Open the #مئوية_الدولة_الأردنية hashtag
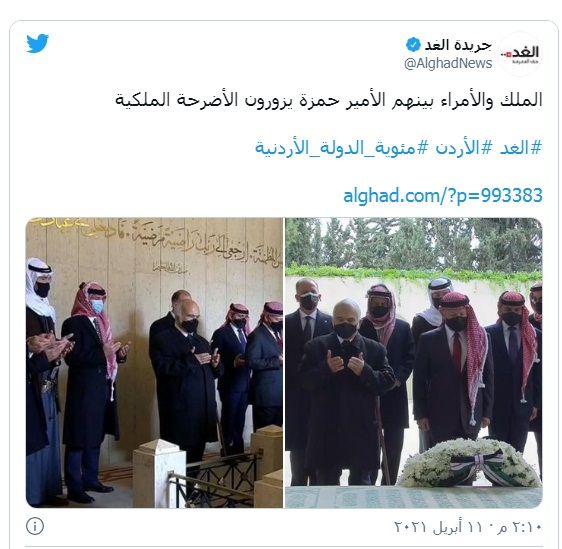 [341, 147]
